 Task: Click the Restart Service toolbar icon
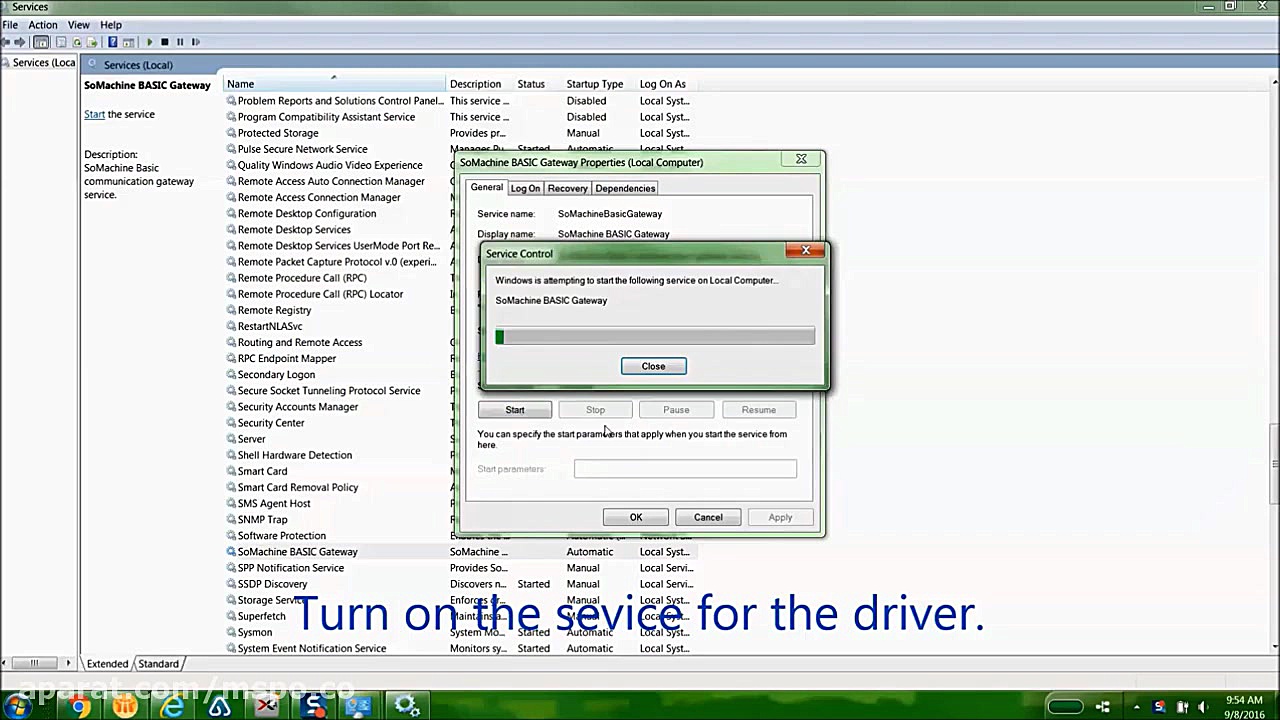click(195, 42)
